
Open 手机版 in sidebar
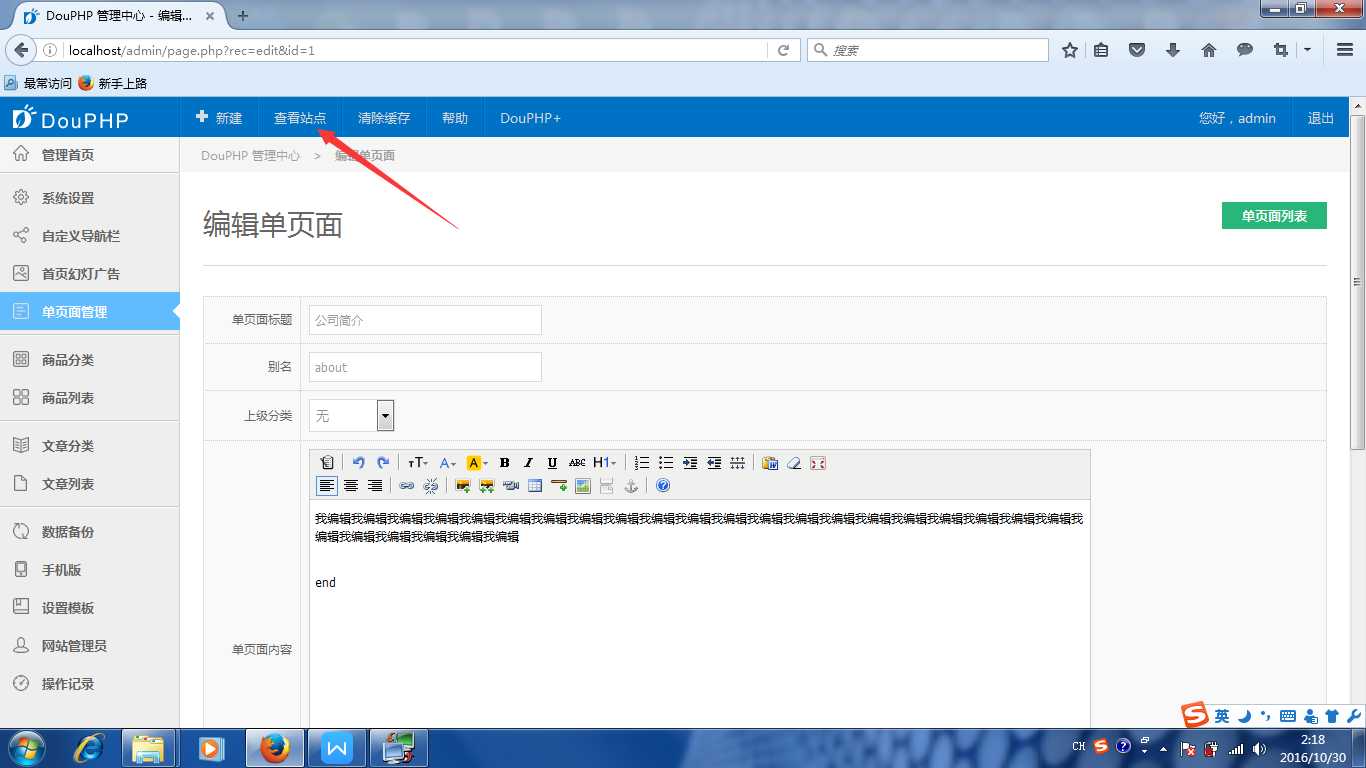pyautogui.click(x=90, y=570)
